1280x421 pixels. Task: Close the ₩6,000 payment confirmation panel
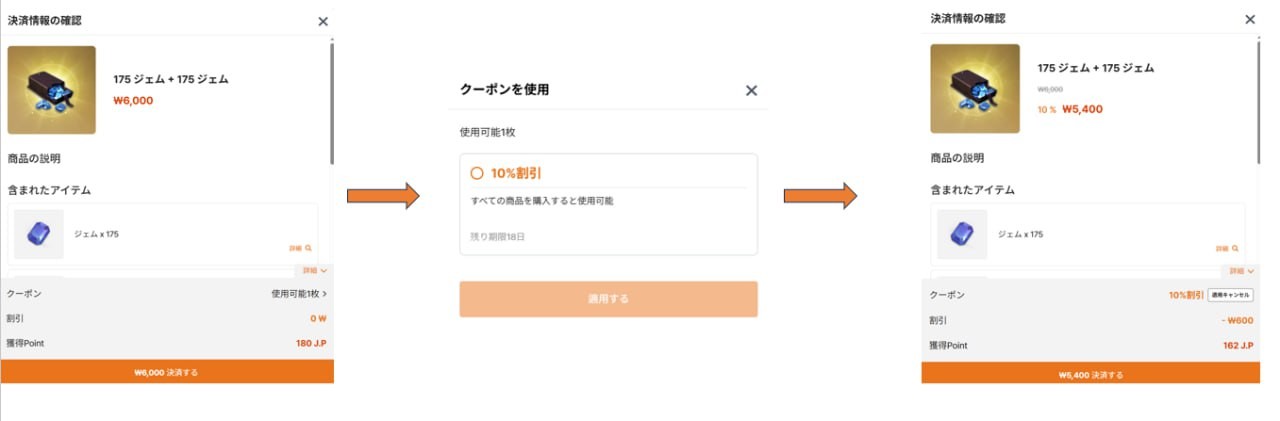point(322,21)
